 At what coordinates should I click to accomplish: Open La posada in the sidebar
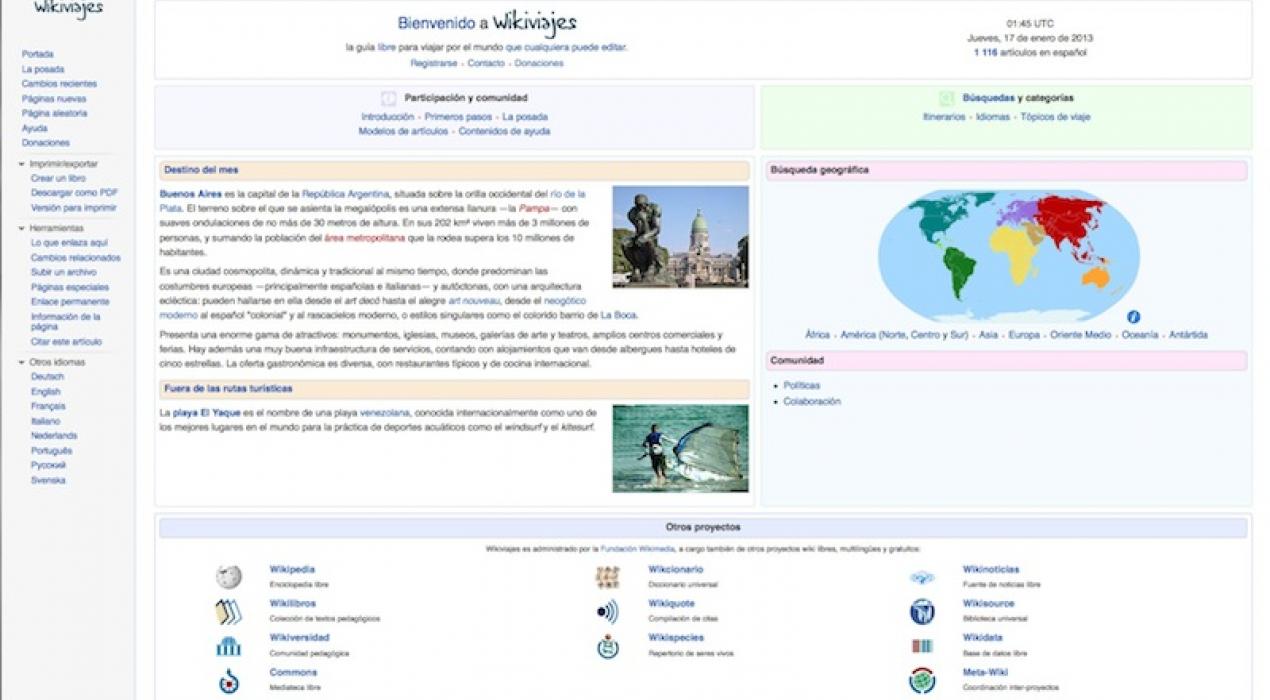point(43,69)
